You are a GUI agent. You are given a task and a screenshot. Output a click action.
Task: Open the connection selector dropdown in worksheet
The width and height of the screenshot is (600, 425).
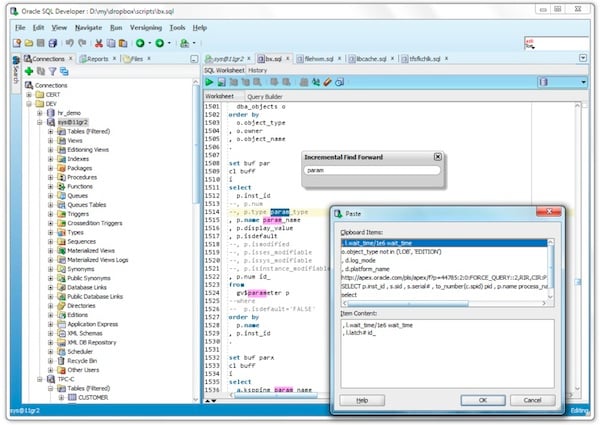582,82
